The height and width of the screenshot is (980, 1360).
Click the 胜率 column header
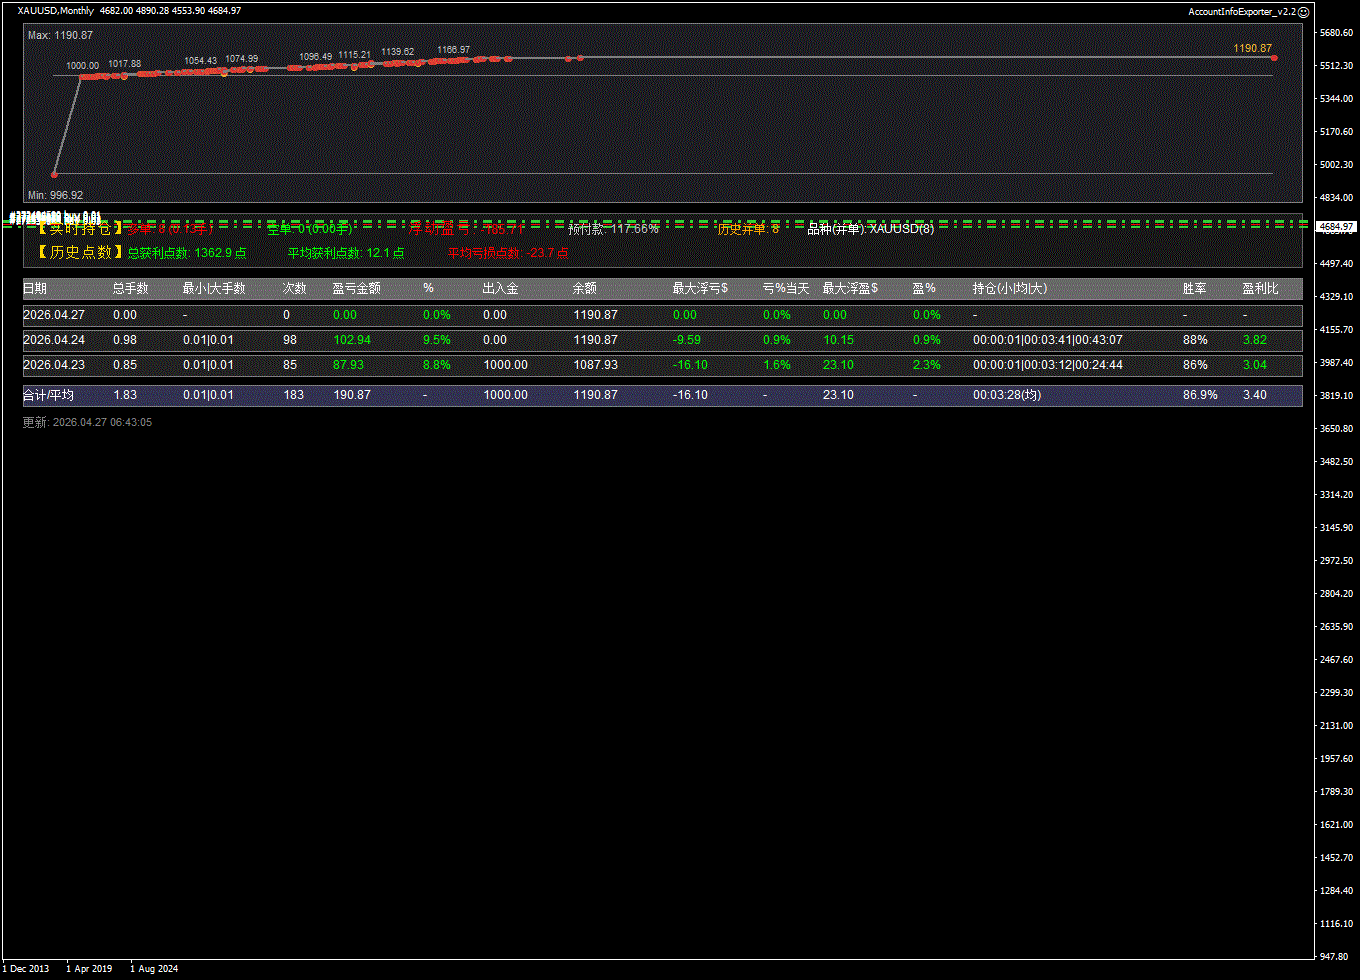point(1194,288)
